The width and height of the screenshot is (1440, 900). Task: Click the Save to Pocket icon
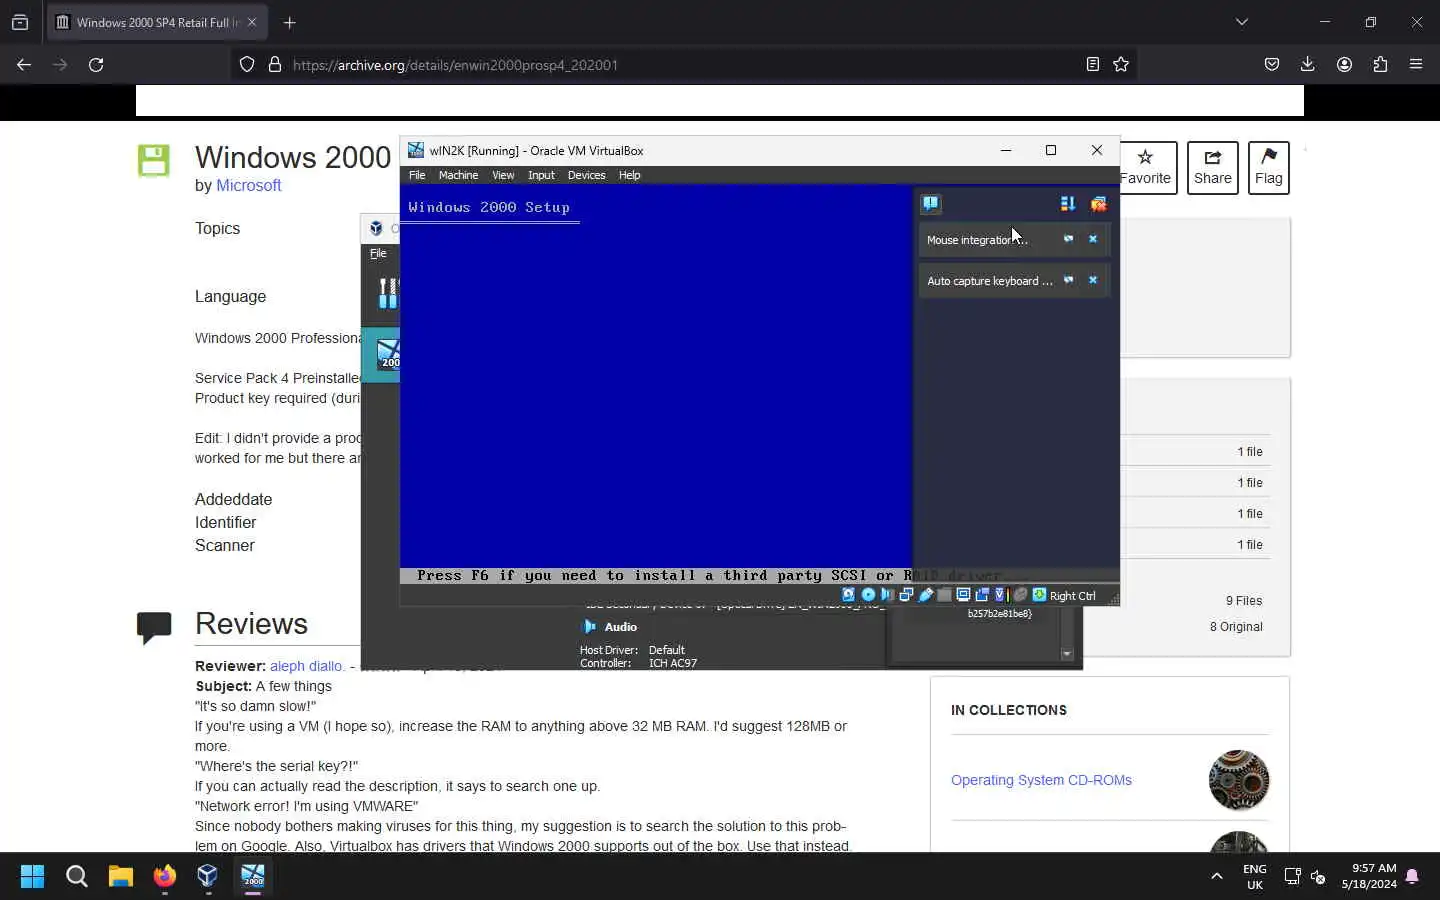coord(1272,64)
